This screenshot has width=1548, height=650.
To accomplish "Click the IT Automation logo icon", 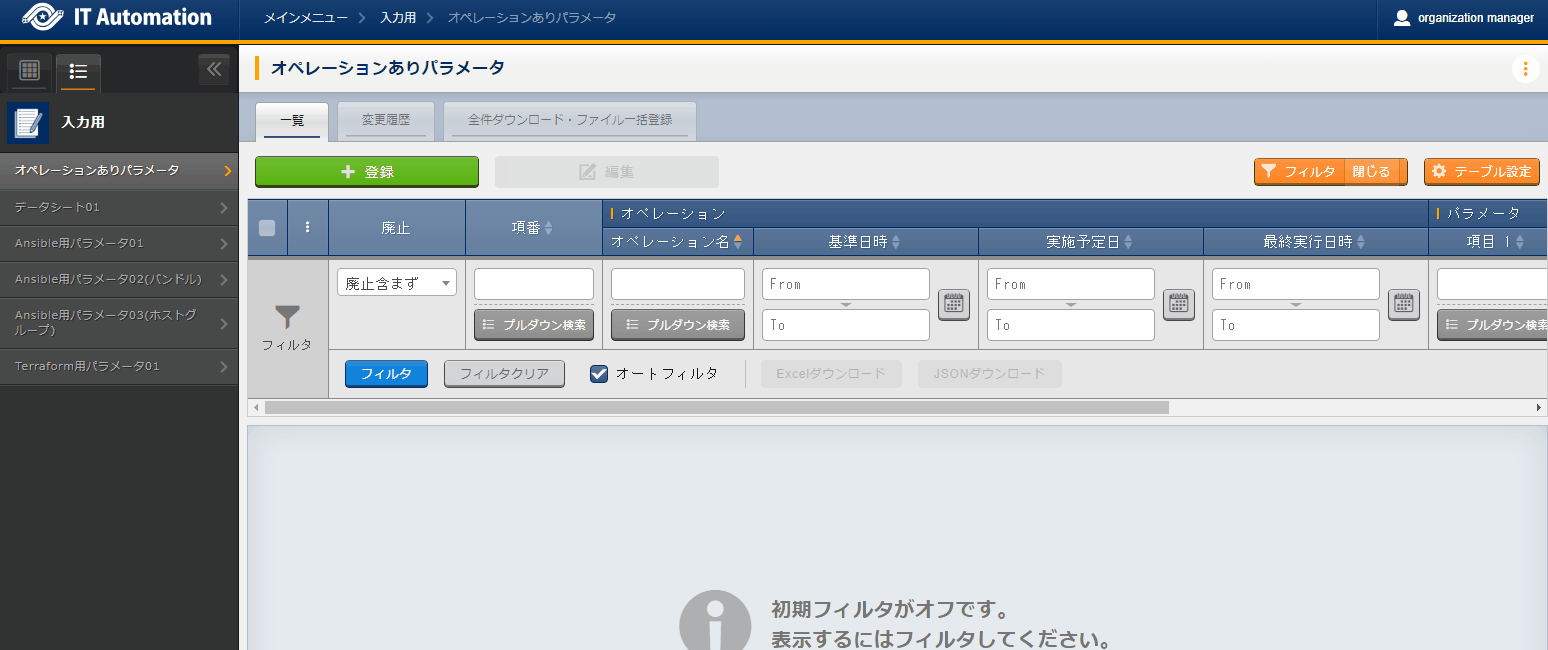I will [42, 18].
